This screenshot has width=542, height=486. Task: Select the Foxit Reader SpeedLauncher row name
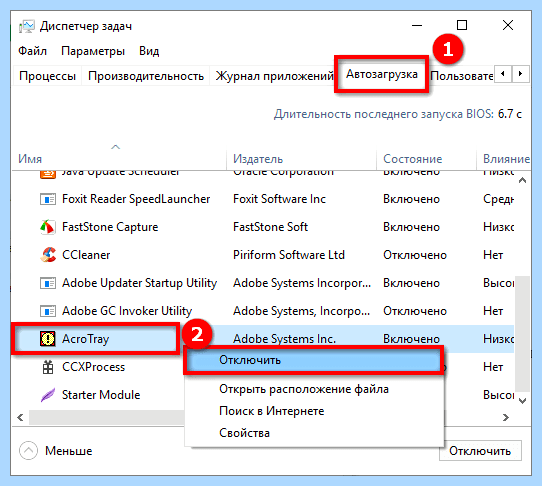136,199
